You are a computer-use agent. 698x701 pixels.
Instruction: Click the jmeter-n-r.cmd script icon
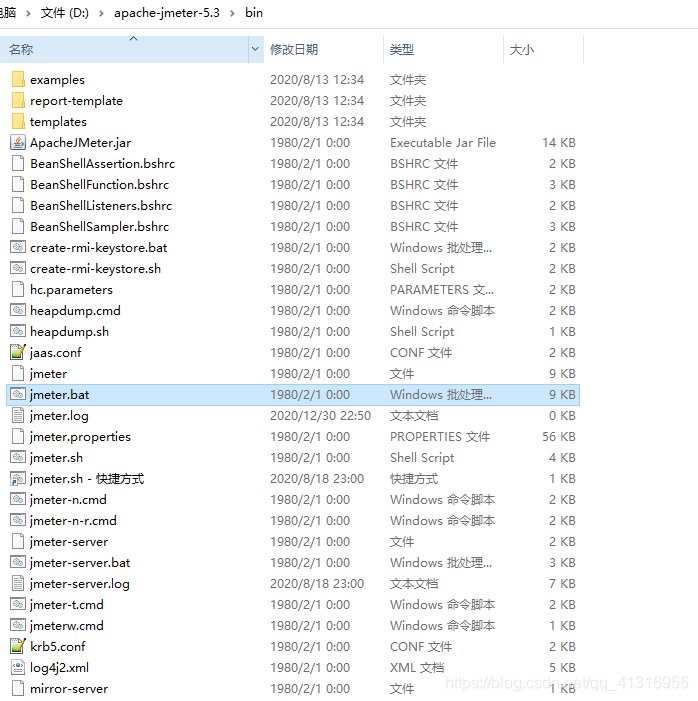pos(18,520)
